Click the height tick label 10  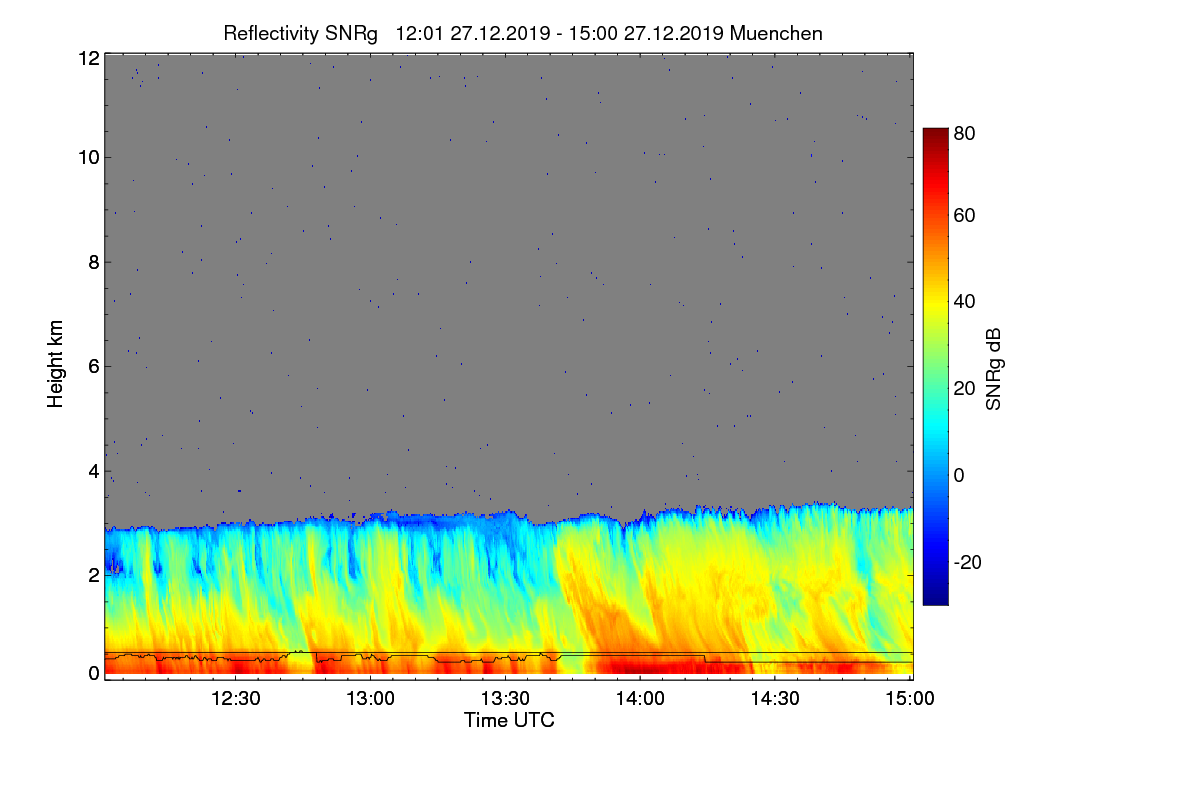[88, 157]
